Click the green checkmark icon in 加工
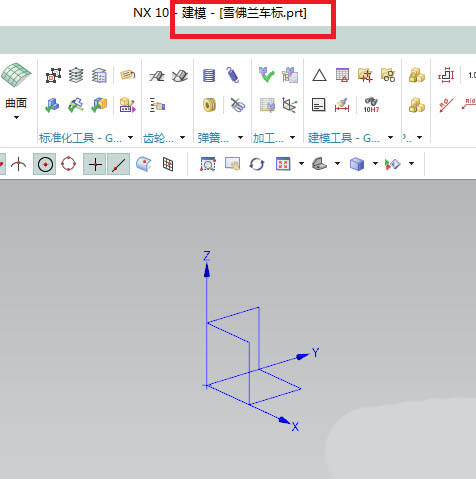Screen dimensions: 476x479 tap(266, 75)
